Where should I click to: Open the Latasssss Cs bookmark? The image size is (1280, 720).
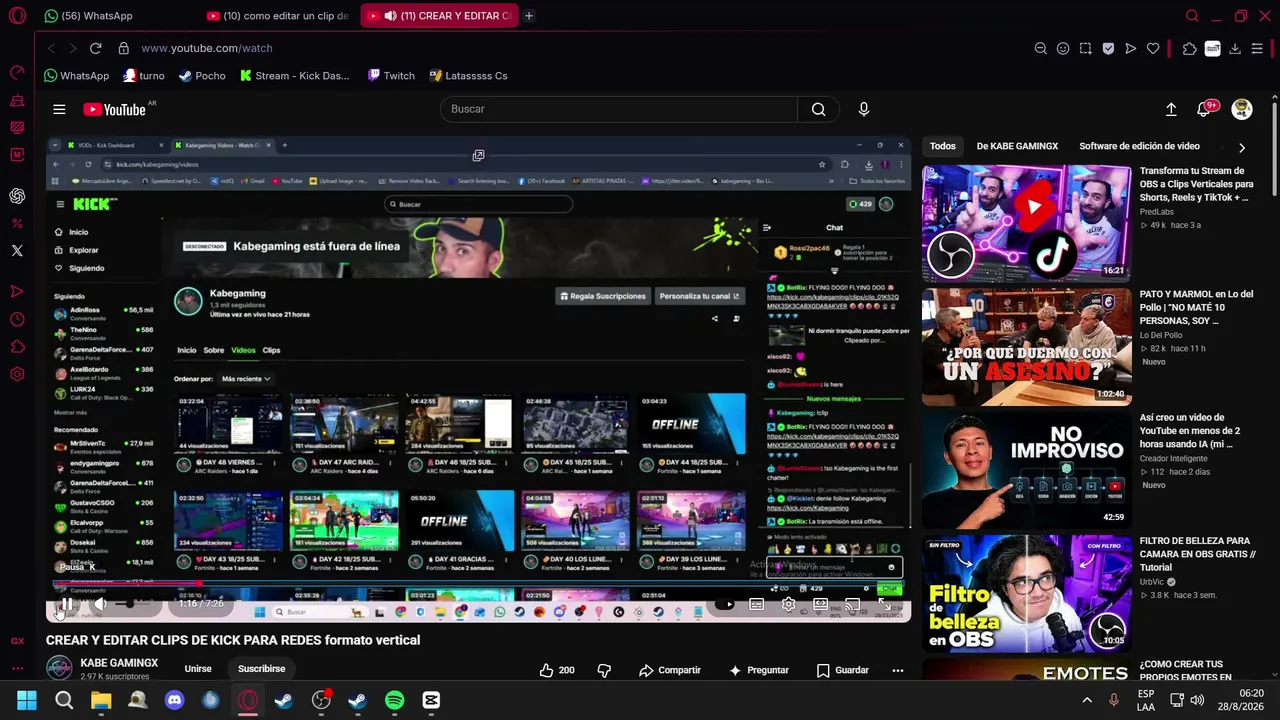468,76
